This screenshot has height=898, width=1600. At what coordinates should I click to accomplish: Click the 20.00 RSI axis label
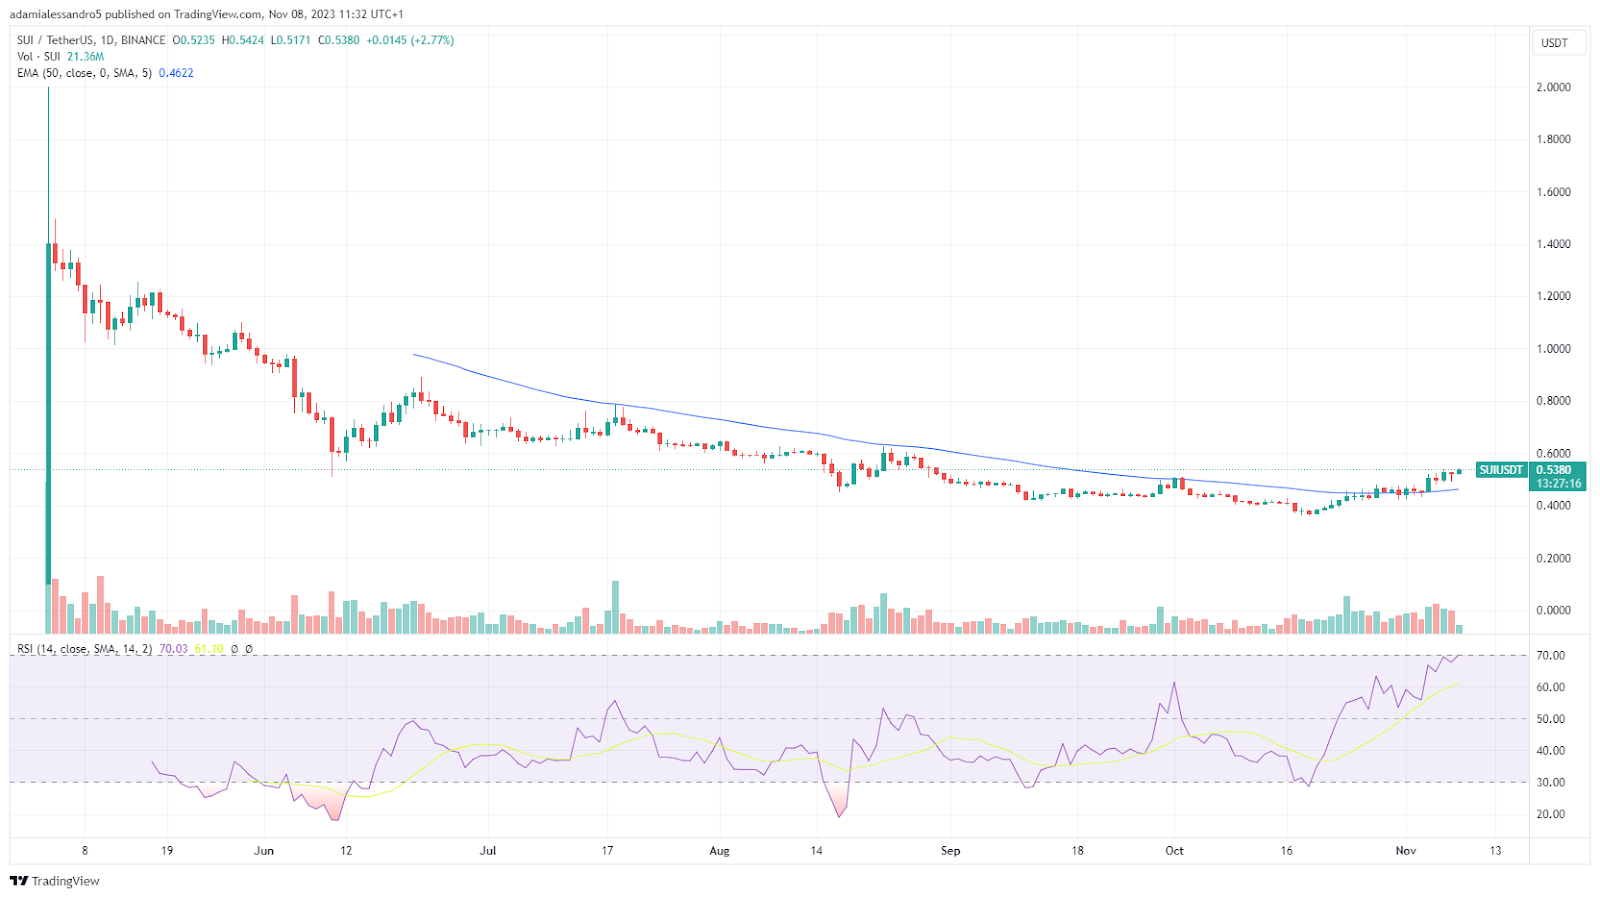pyautogui.click(x=1551, y=814)
